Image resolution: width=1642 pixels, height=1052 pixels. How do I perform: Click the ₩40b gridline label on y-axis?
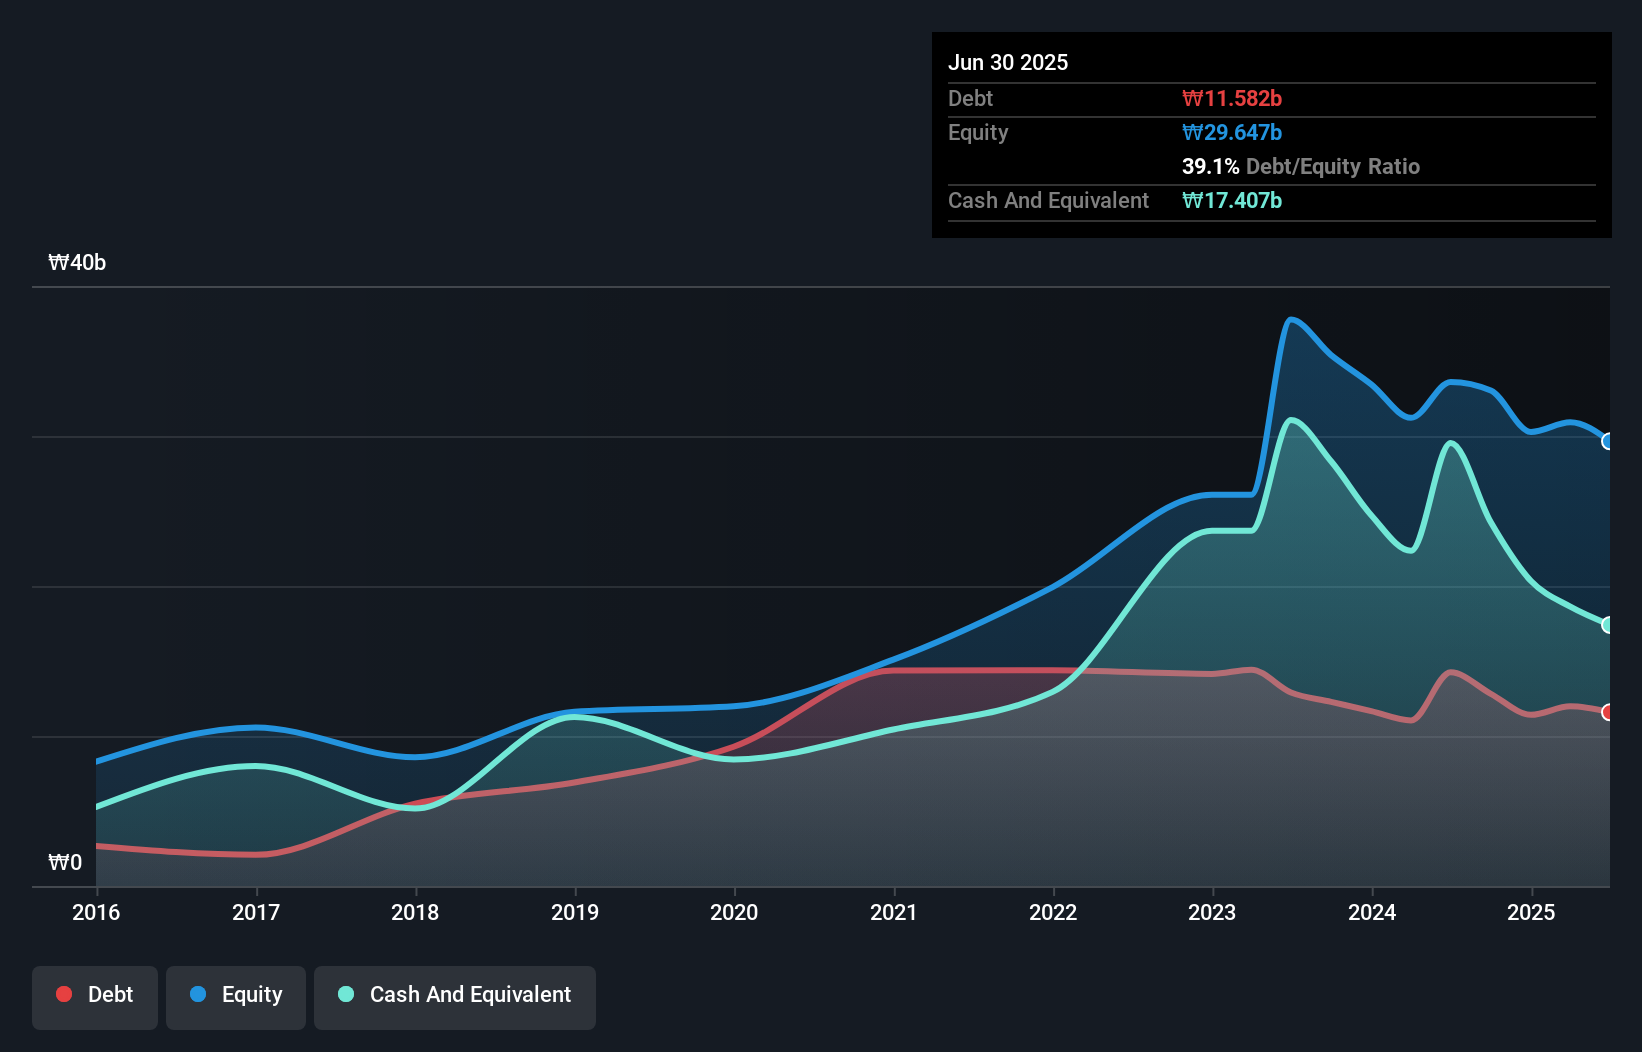tap(76, 262)
